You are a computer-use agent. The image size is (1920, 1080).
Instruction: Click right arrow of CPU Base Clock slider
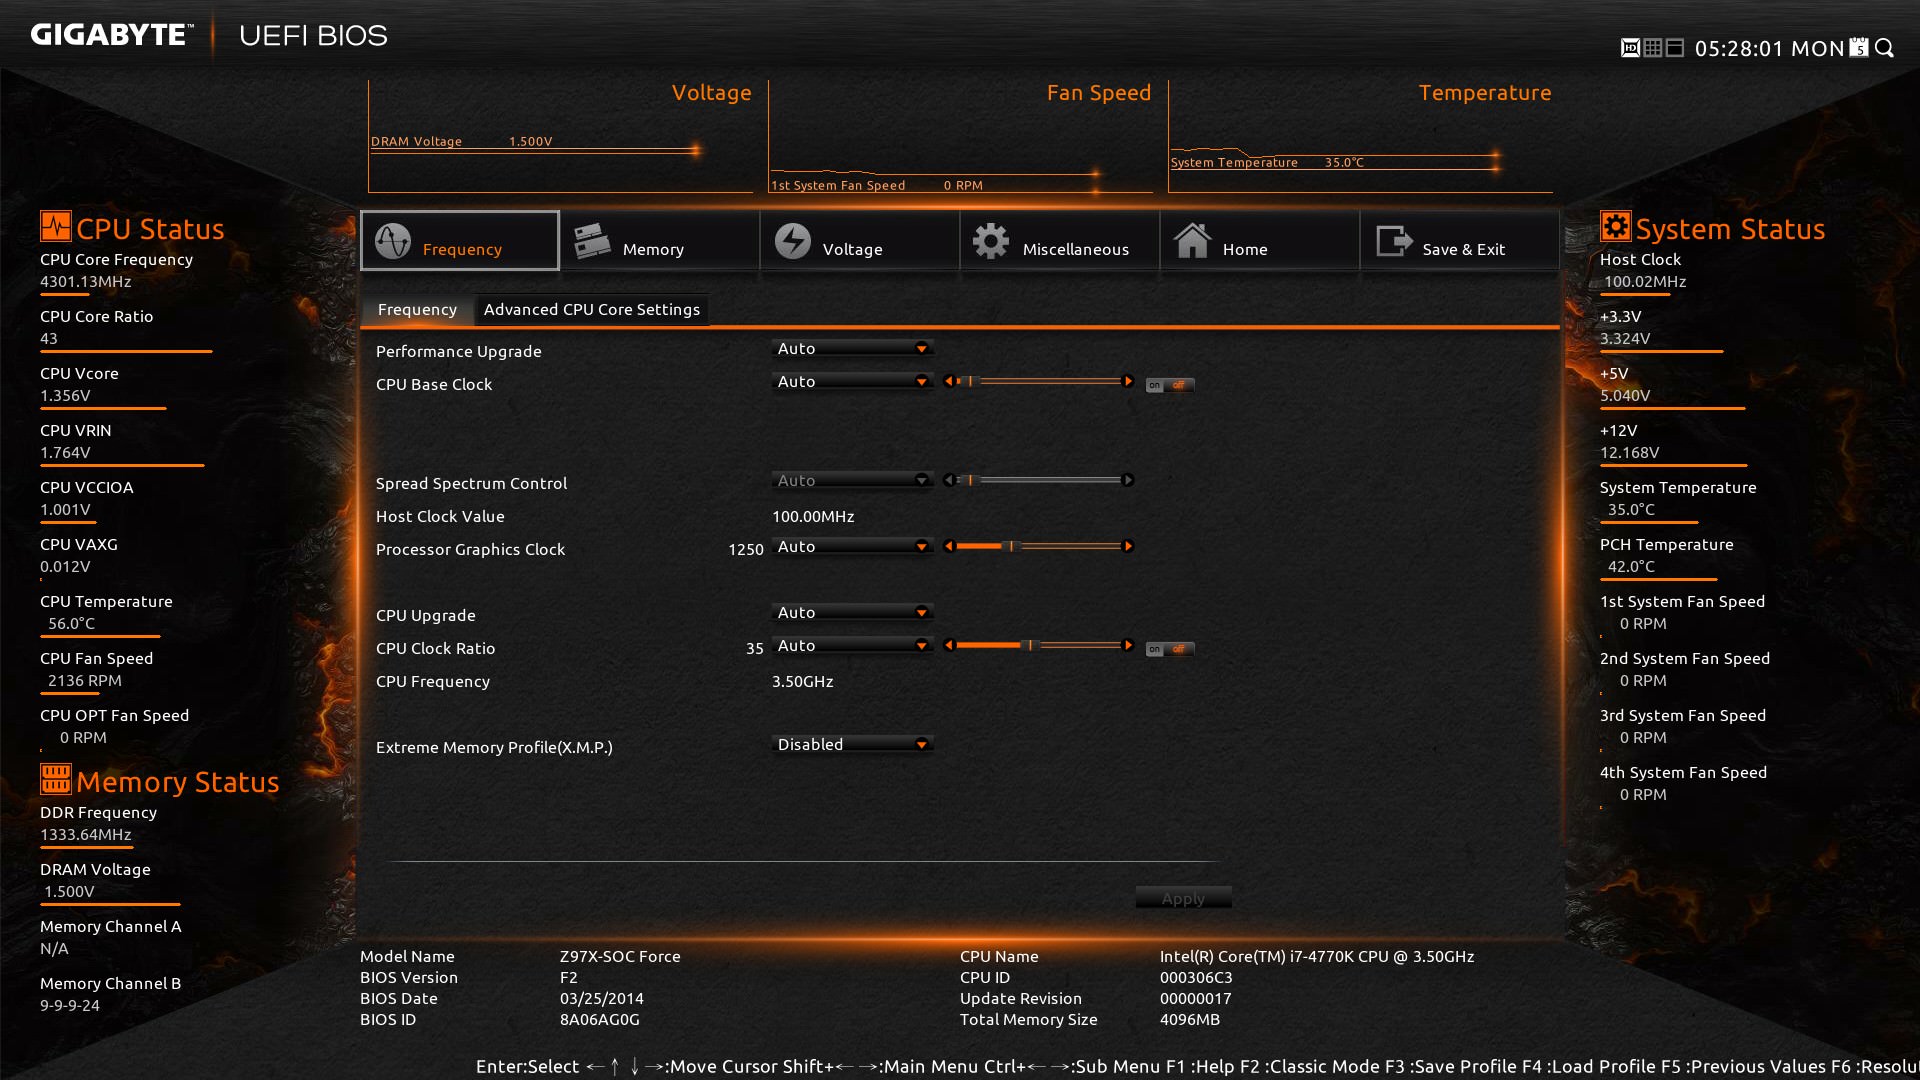1128,381
